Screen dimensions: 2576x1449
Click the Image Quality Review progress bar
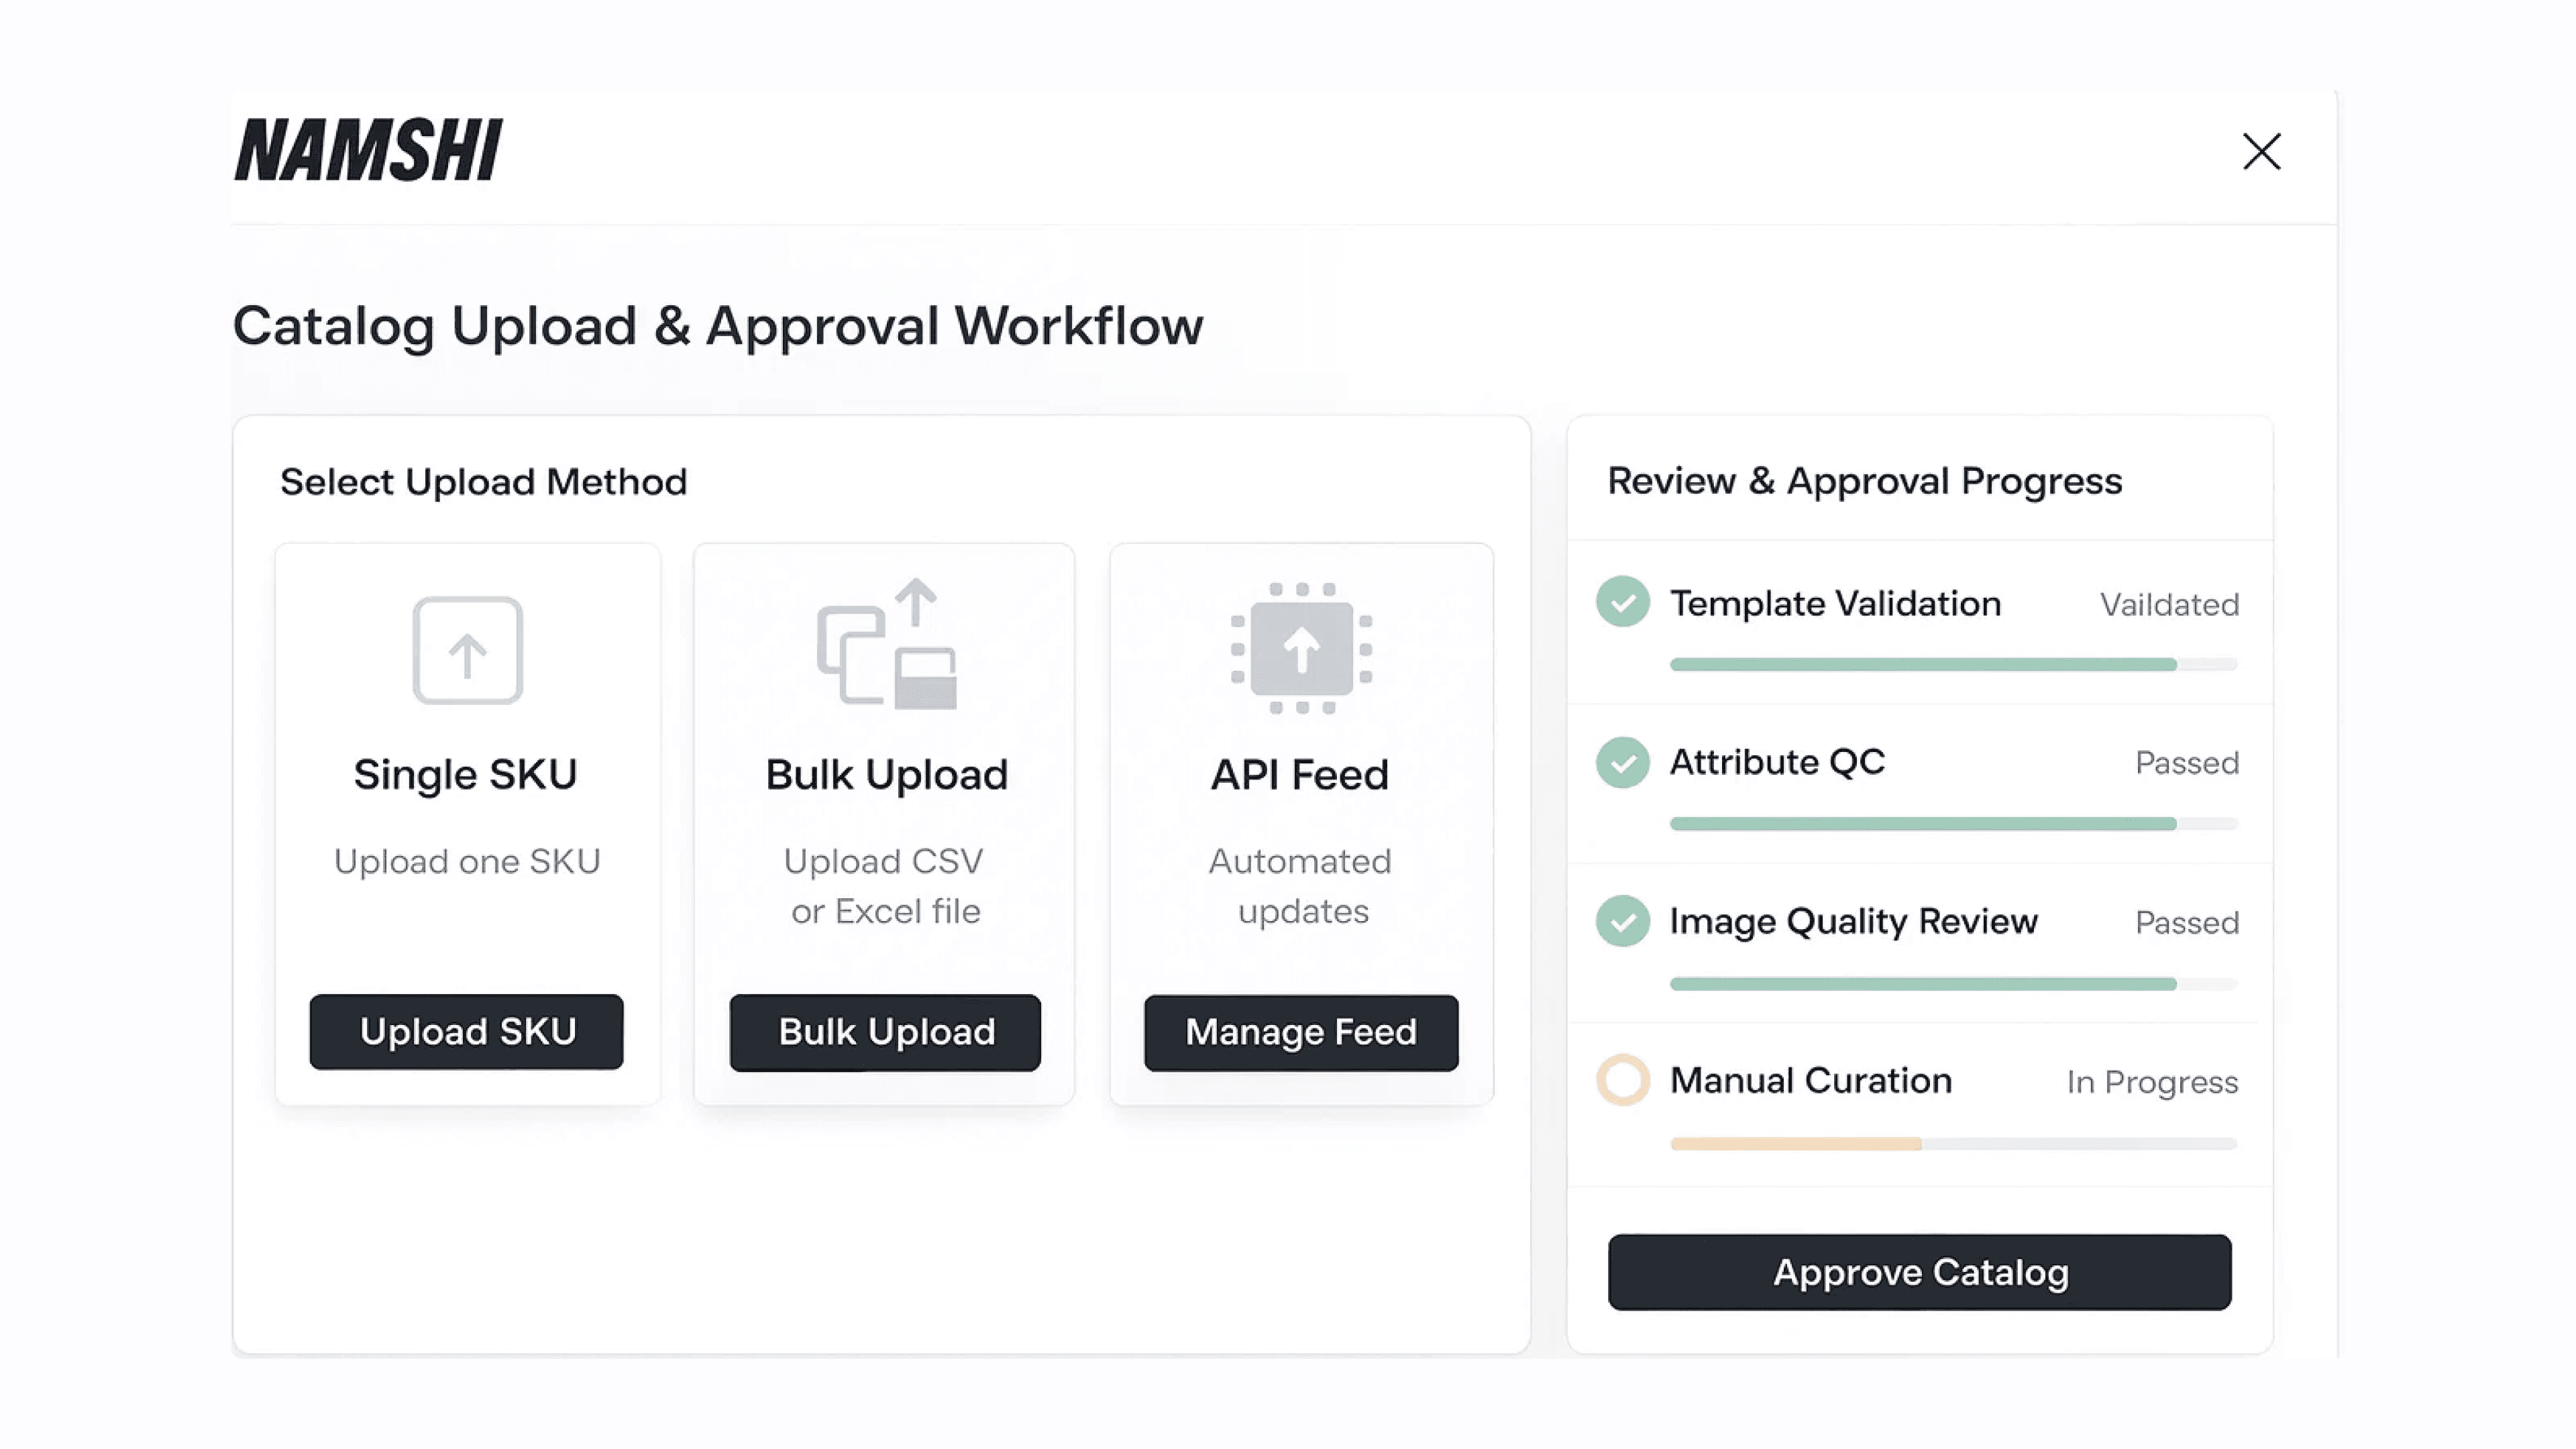click(x=1952, y=984)
